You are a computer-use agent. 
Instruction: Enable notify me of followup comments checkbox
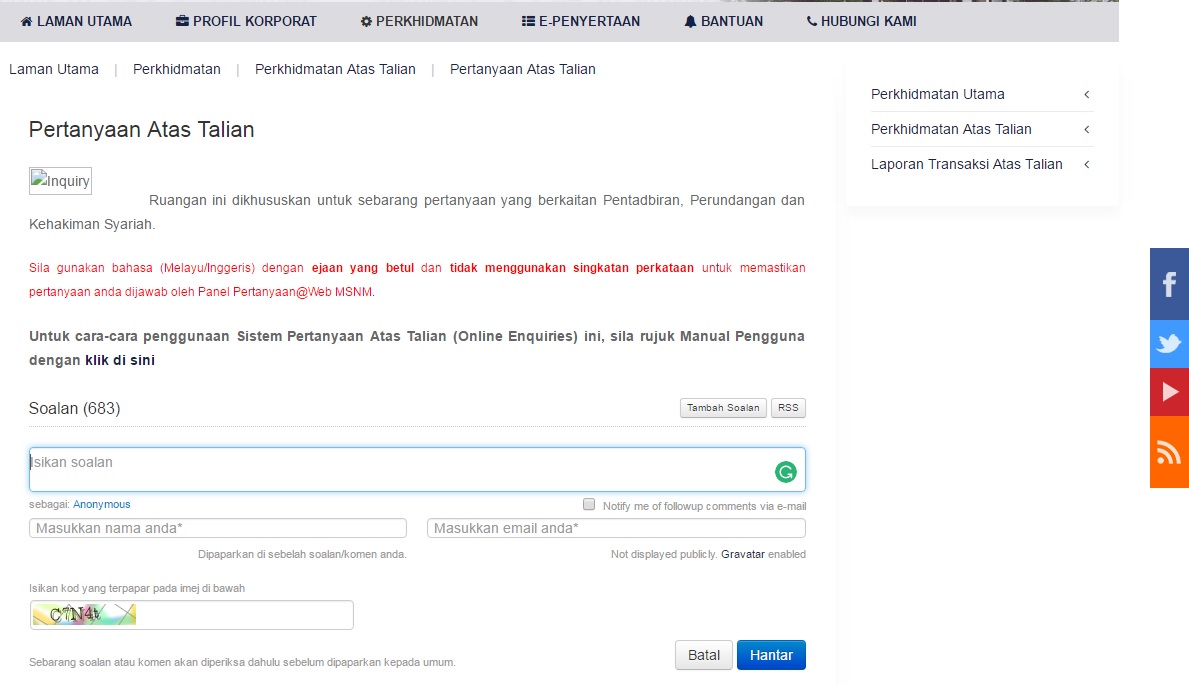click(x=589, y=505)
